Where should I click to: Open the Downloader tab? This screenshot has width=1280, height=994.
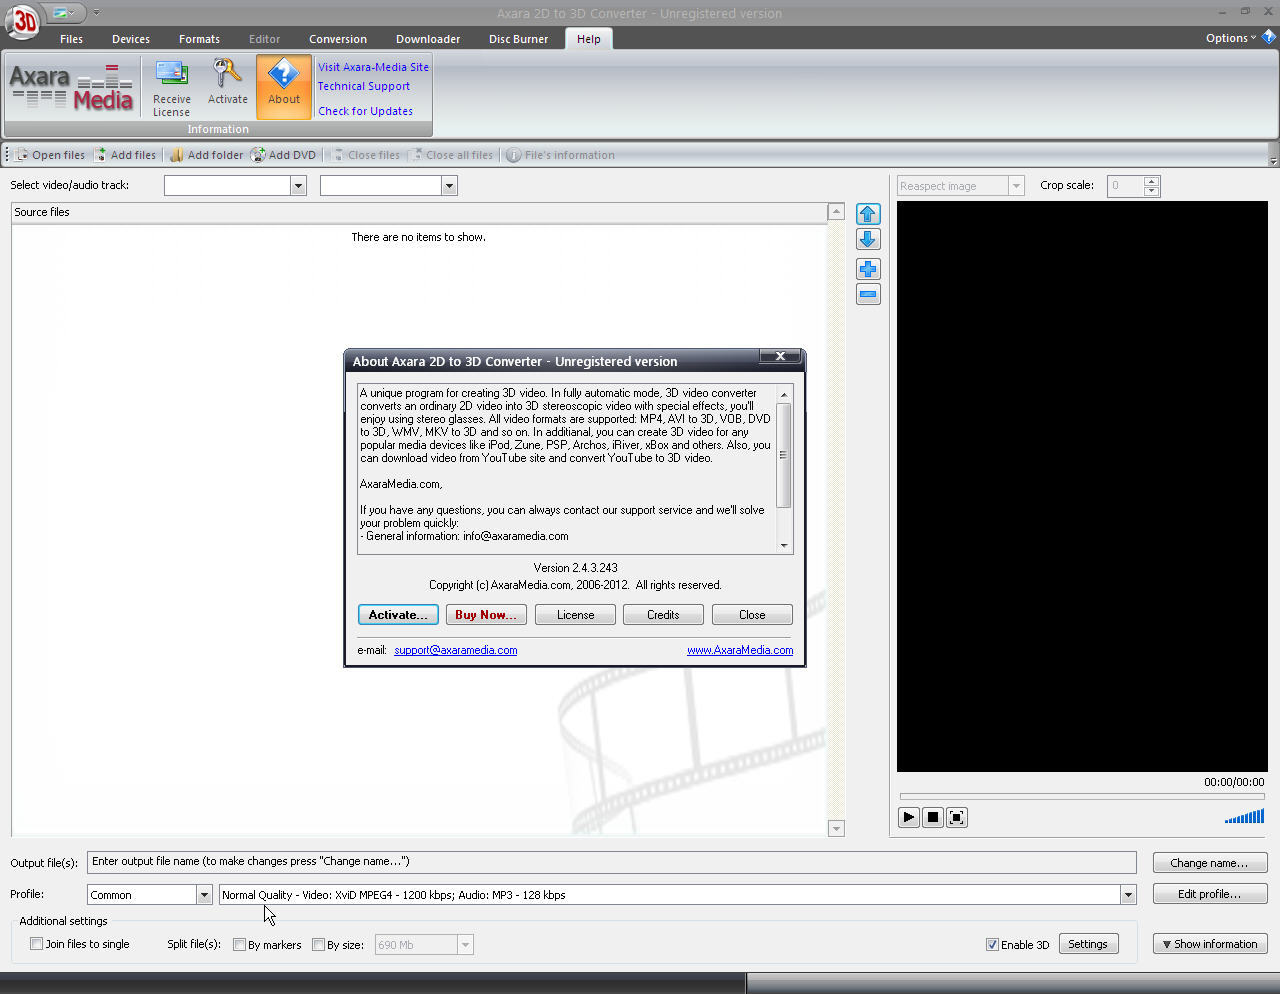tap(428, 39)
